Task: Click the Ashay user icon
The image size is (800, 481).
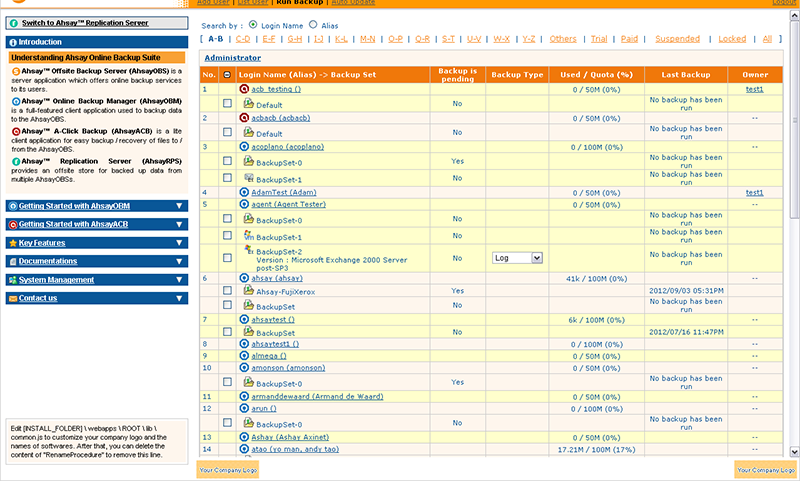Action: (244, 437)
